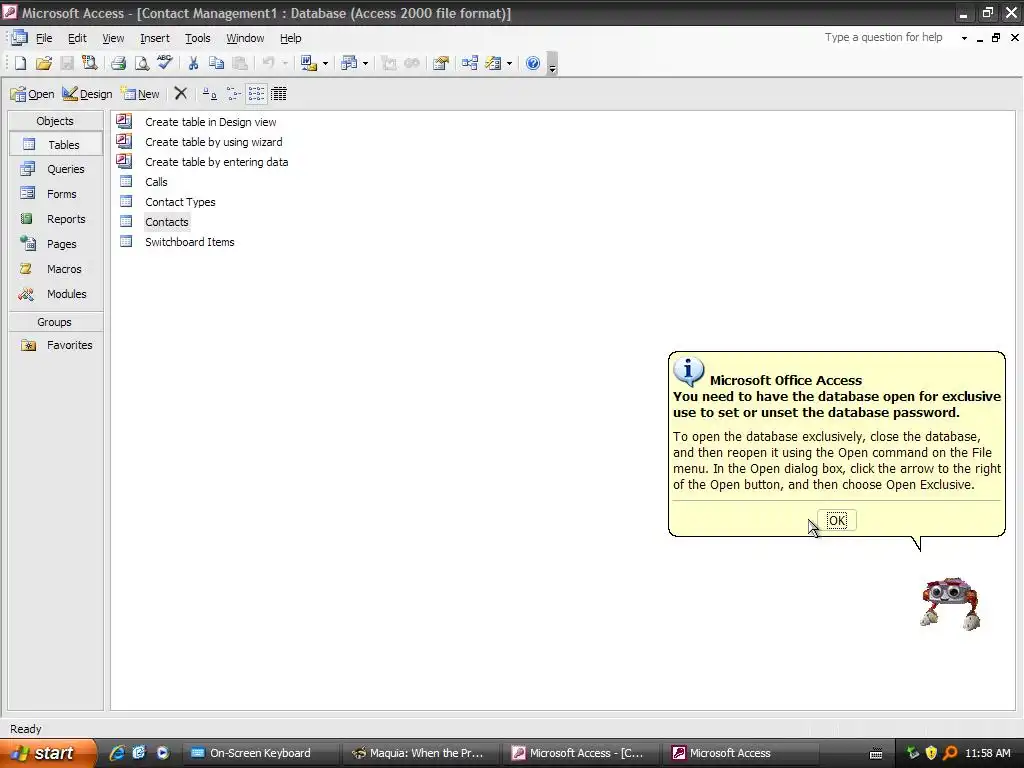Open Print Preview from toolbar
Viewport: 1024px width, 768px height.
pyautogui.click(x=142, y=63)
